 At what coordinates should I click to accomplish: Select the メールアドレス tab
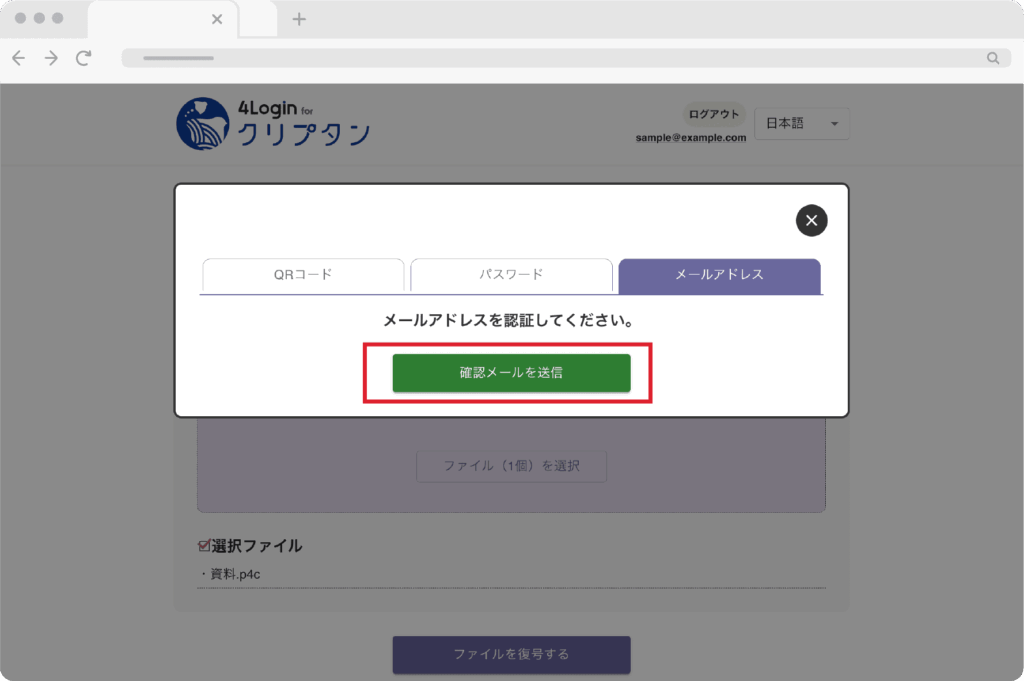(719, 275)
